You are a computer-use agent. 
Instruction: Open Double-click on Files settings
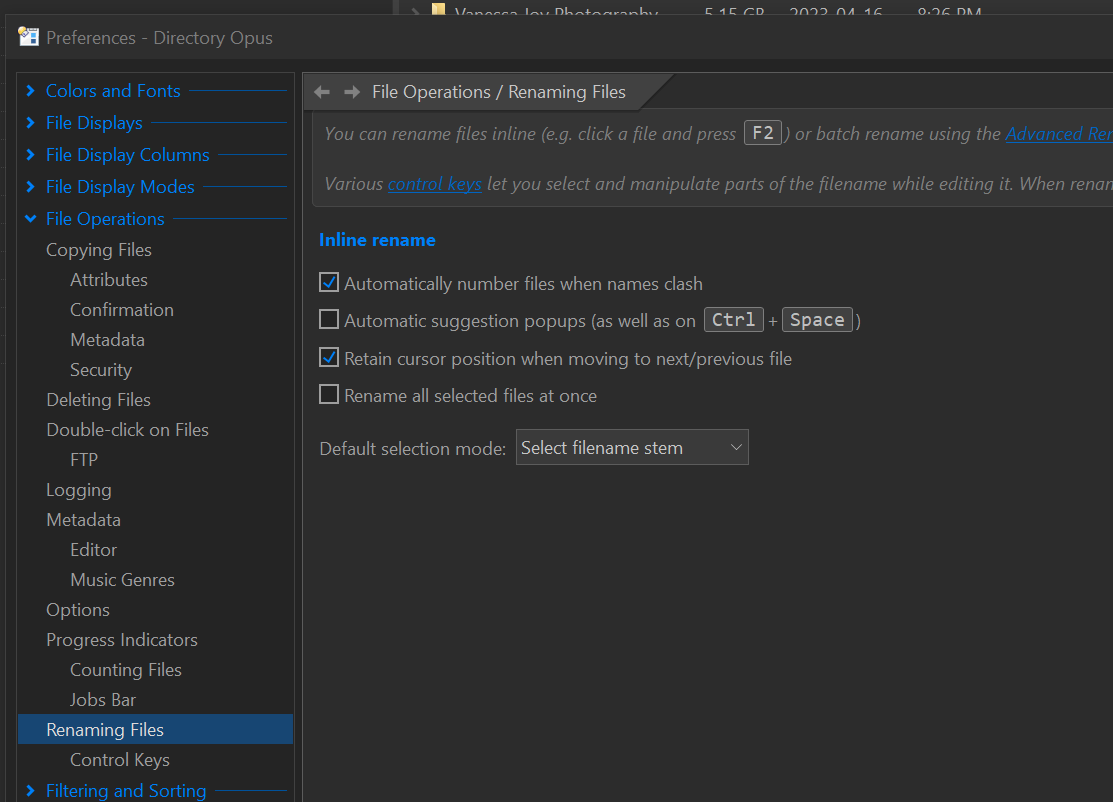[x=127, y=429]
